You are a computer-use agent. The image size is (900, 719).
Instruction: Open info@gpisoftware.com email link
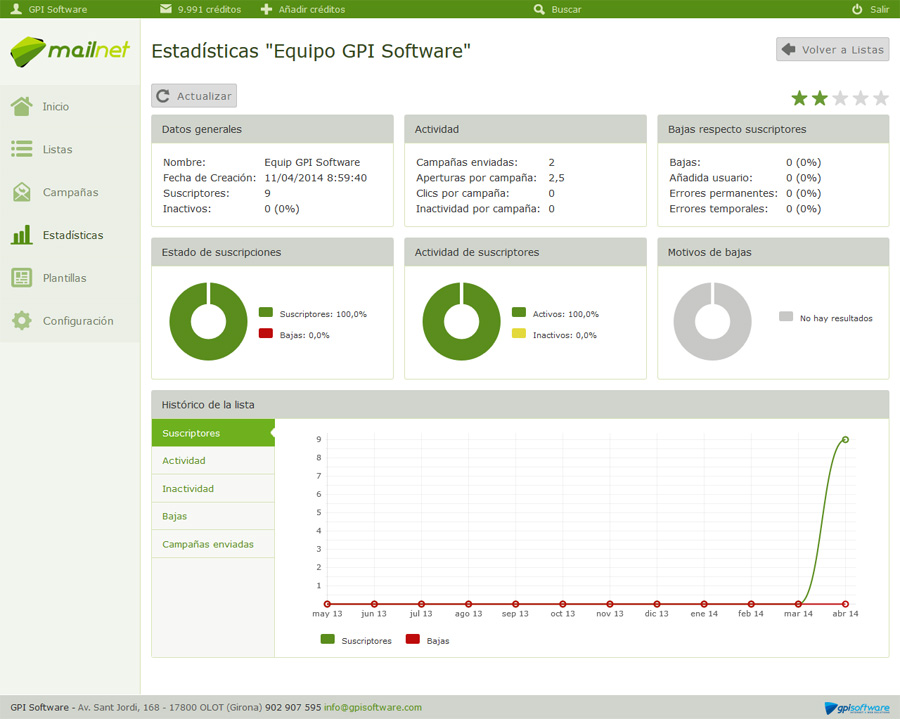(x=373, y=708)
